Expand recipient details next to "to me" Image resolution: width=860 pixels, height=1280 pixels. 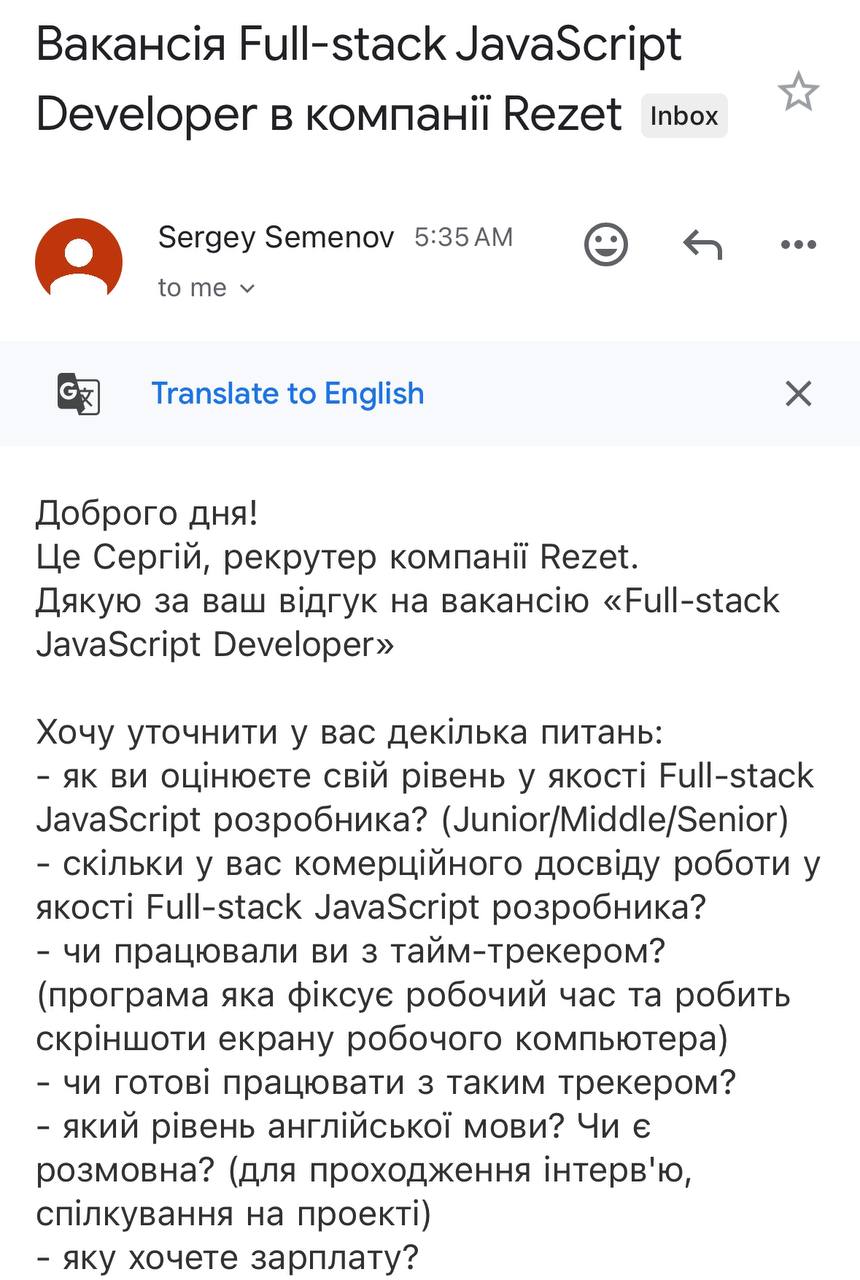point(248,289)
